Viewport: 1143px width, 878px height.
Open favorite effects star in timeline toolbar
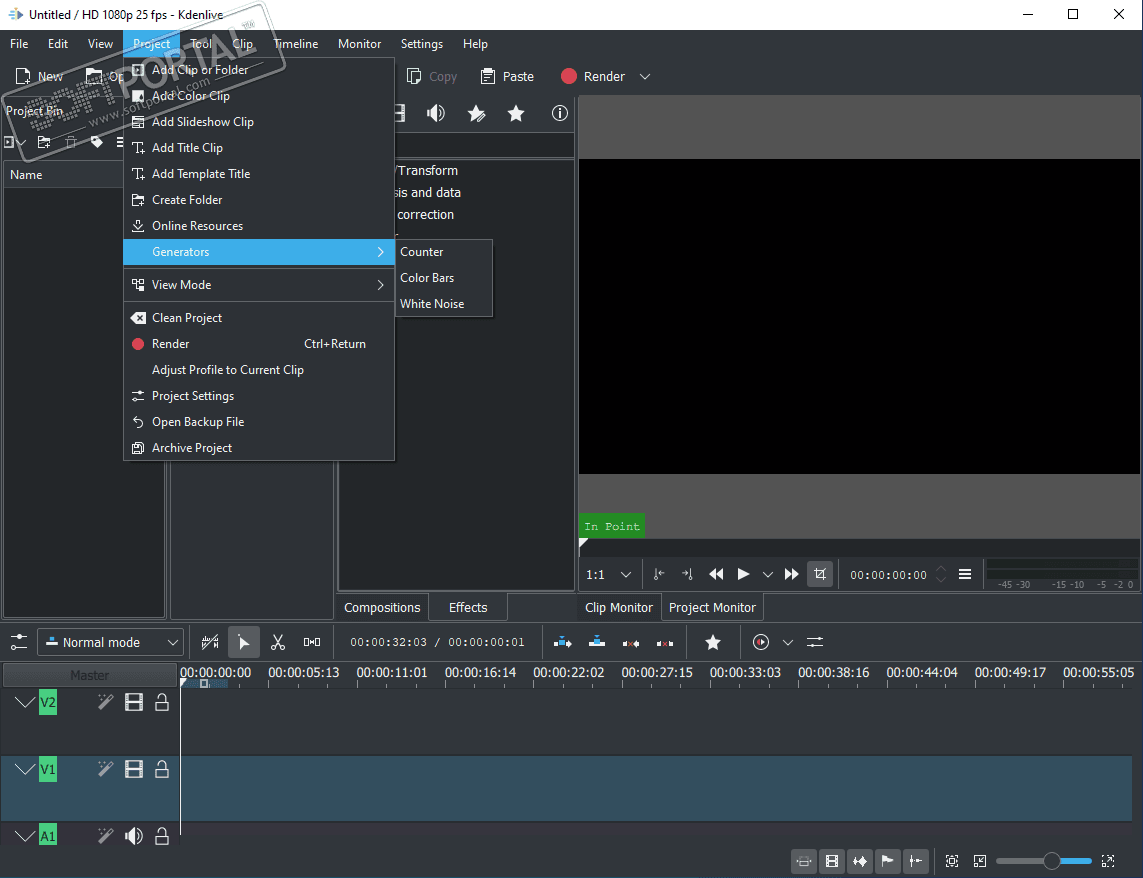[713, 642]
